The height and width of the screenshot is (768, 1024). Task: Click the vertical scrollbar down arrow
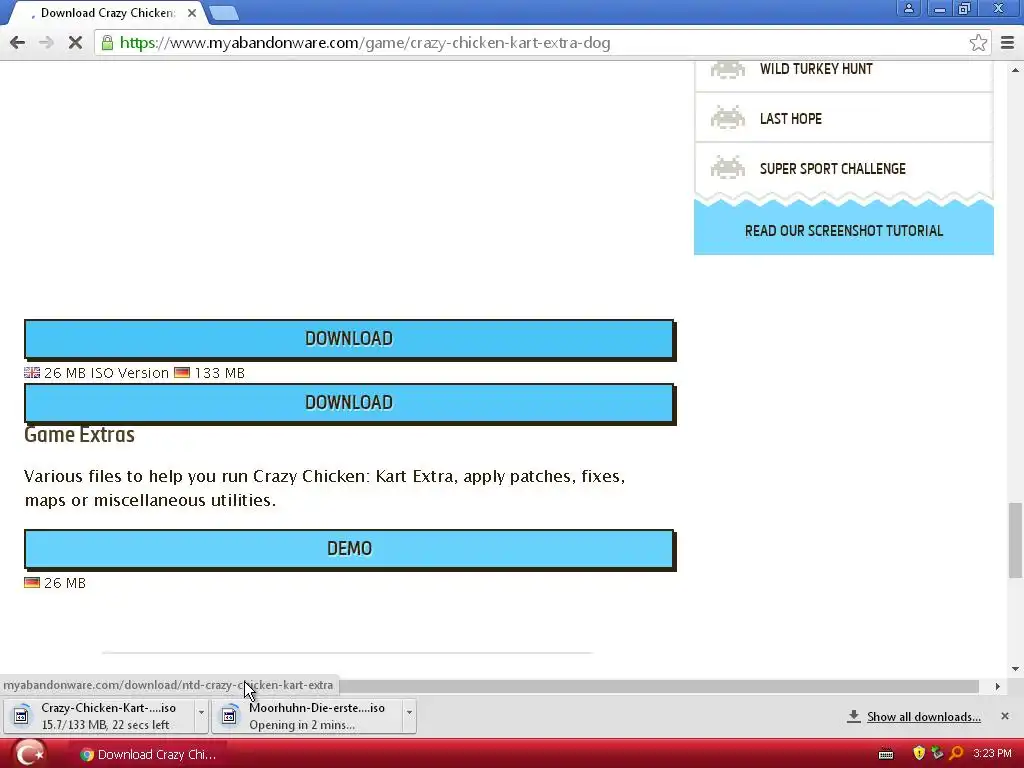click(x=1015, y=669)
